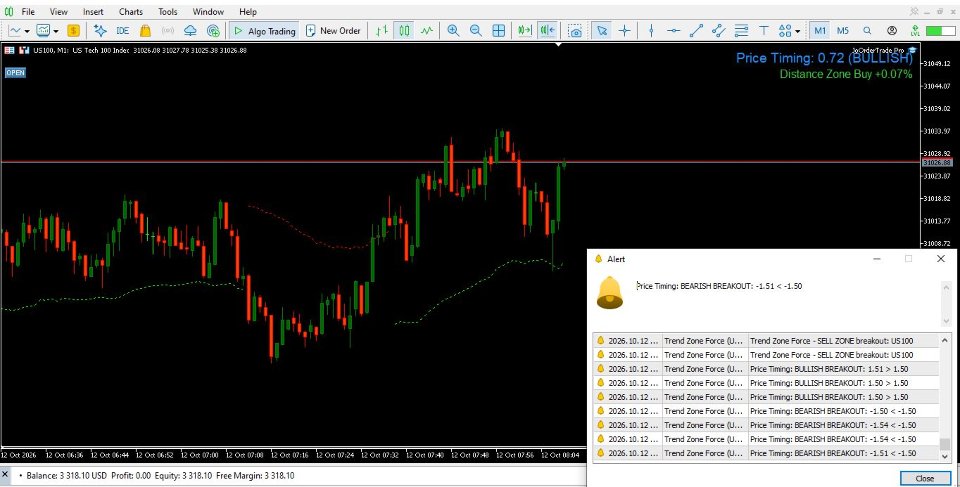Toggle chart auto scroll
The height and width of the screenshot is (487, 960).
tap(525, 31)
